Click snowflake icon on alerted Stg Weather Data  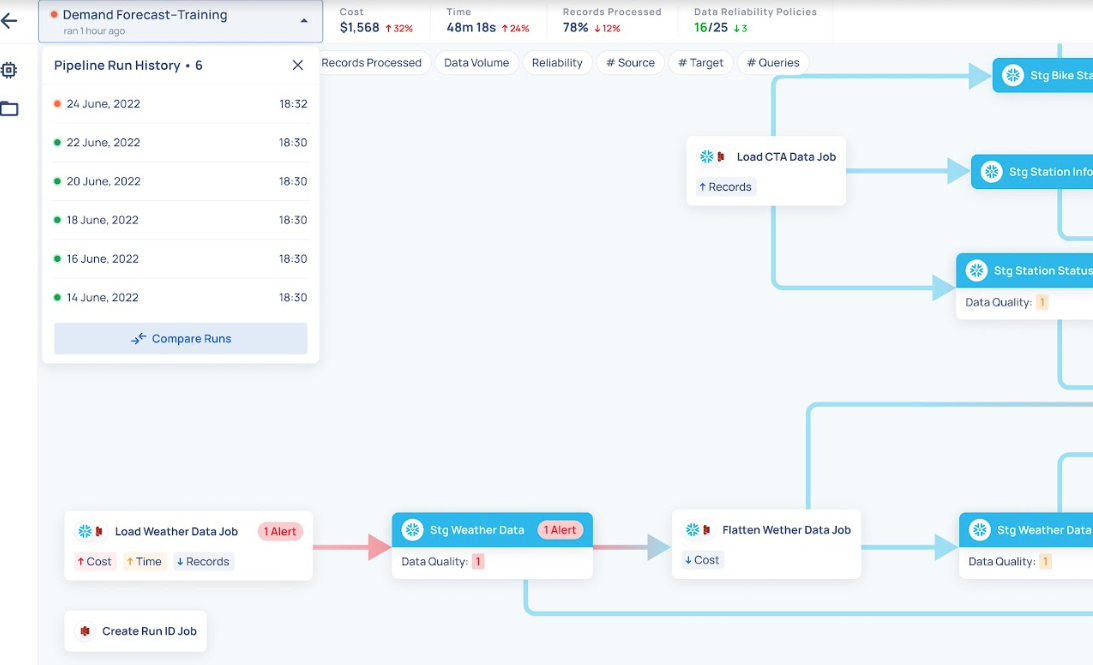[x=412, y=530]
